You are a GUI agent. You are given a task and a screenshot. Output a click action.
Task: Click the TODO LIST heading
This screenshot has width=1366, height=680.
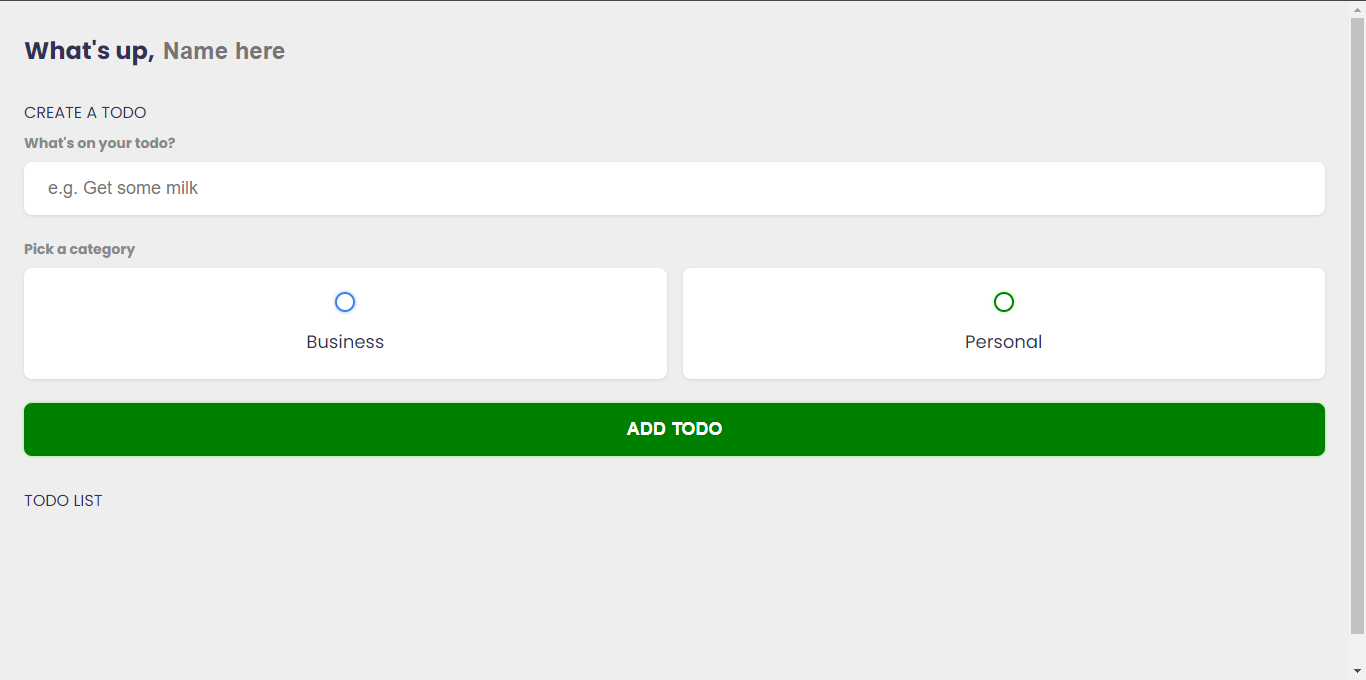63,501
